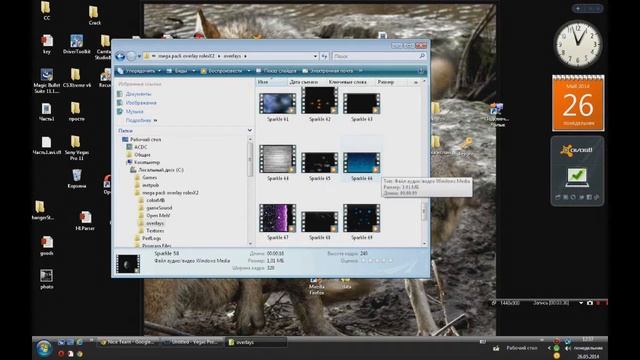Switch to the Vegas Pro taskbar button
This screenshot has width=640, height=360.
(193, 342)
